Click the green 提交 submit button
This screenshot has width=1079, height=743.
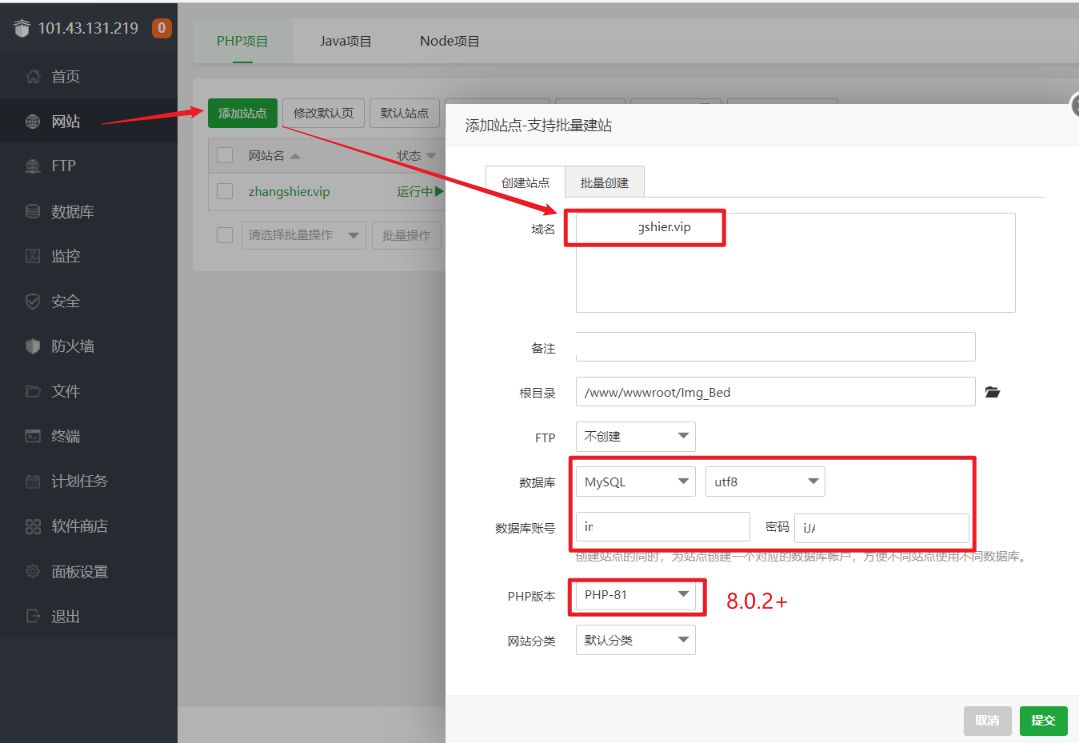point(1043,720)
